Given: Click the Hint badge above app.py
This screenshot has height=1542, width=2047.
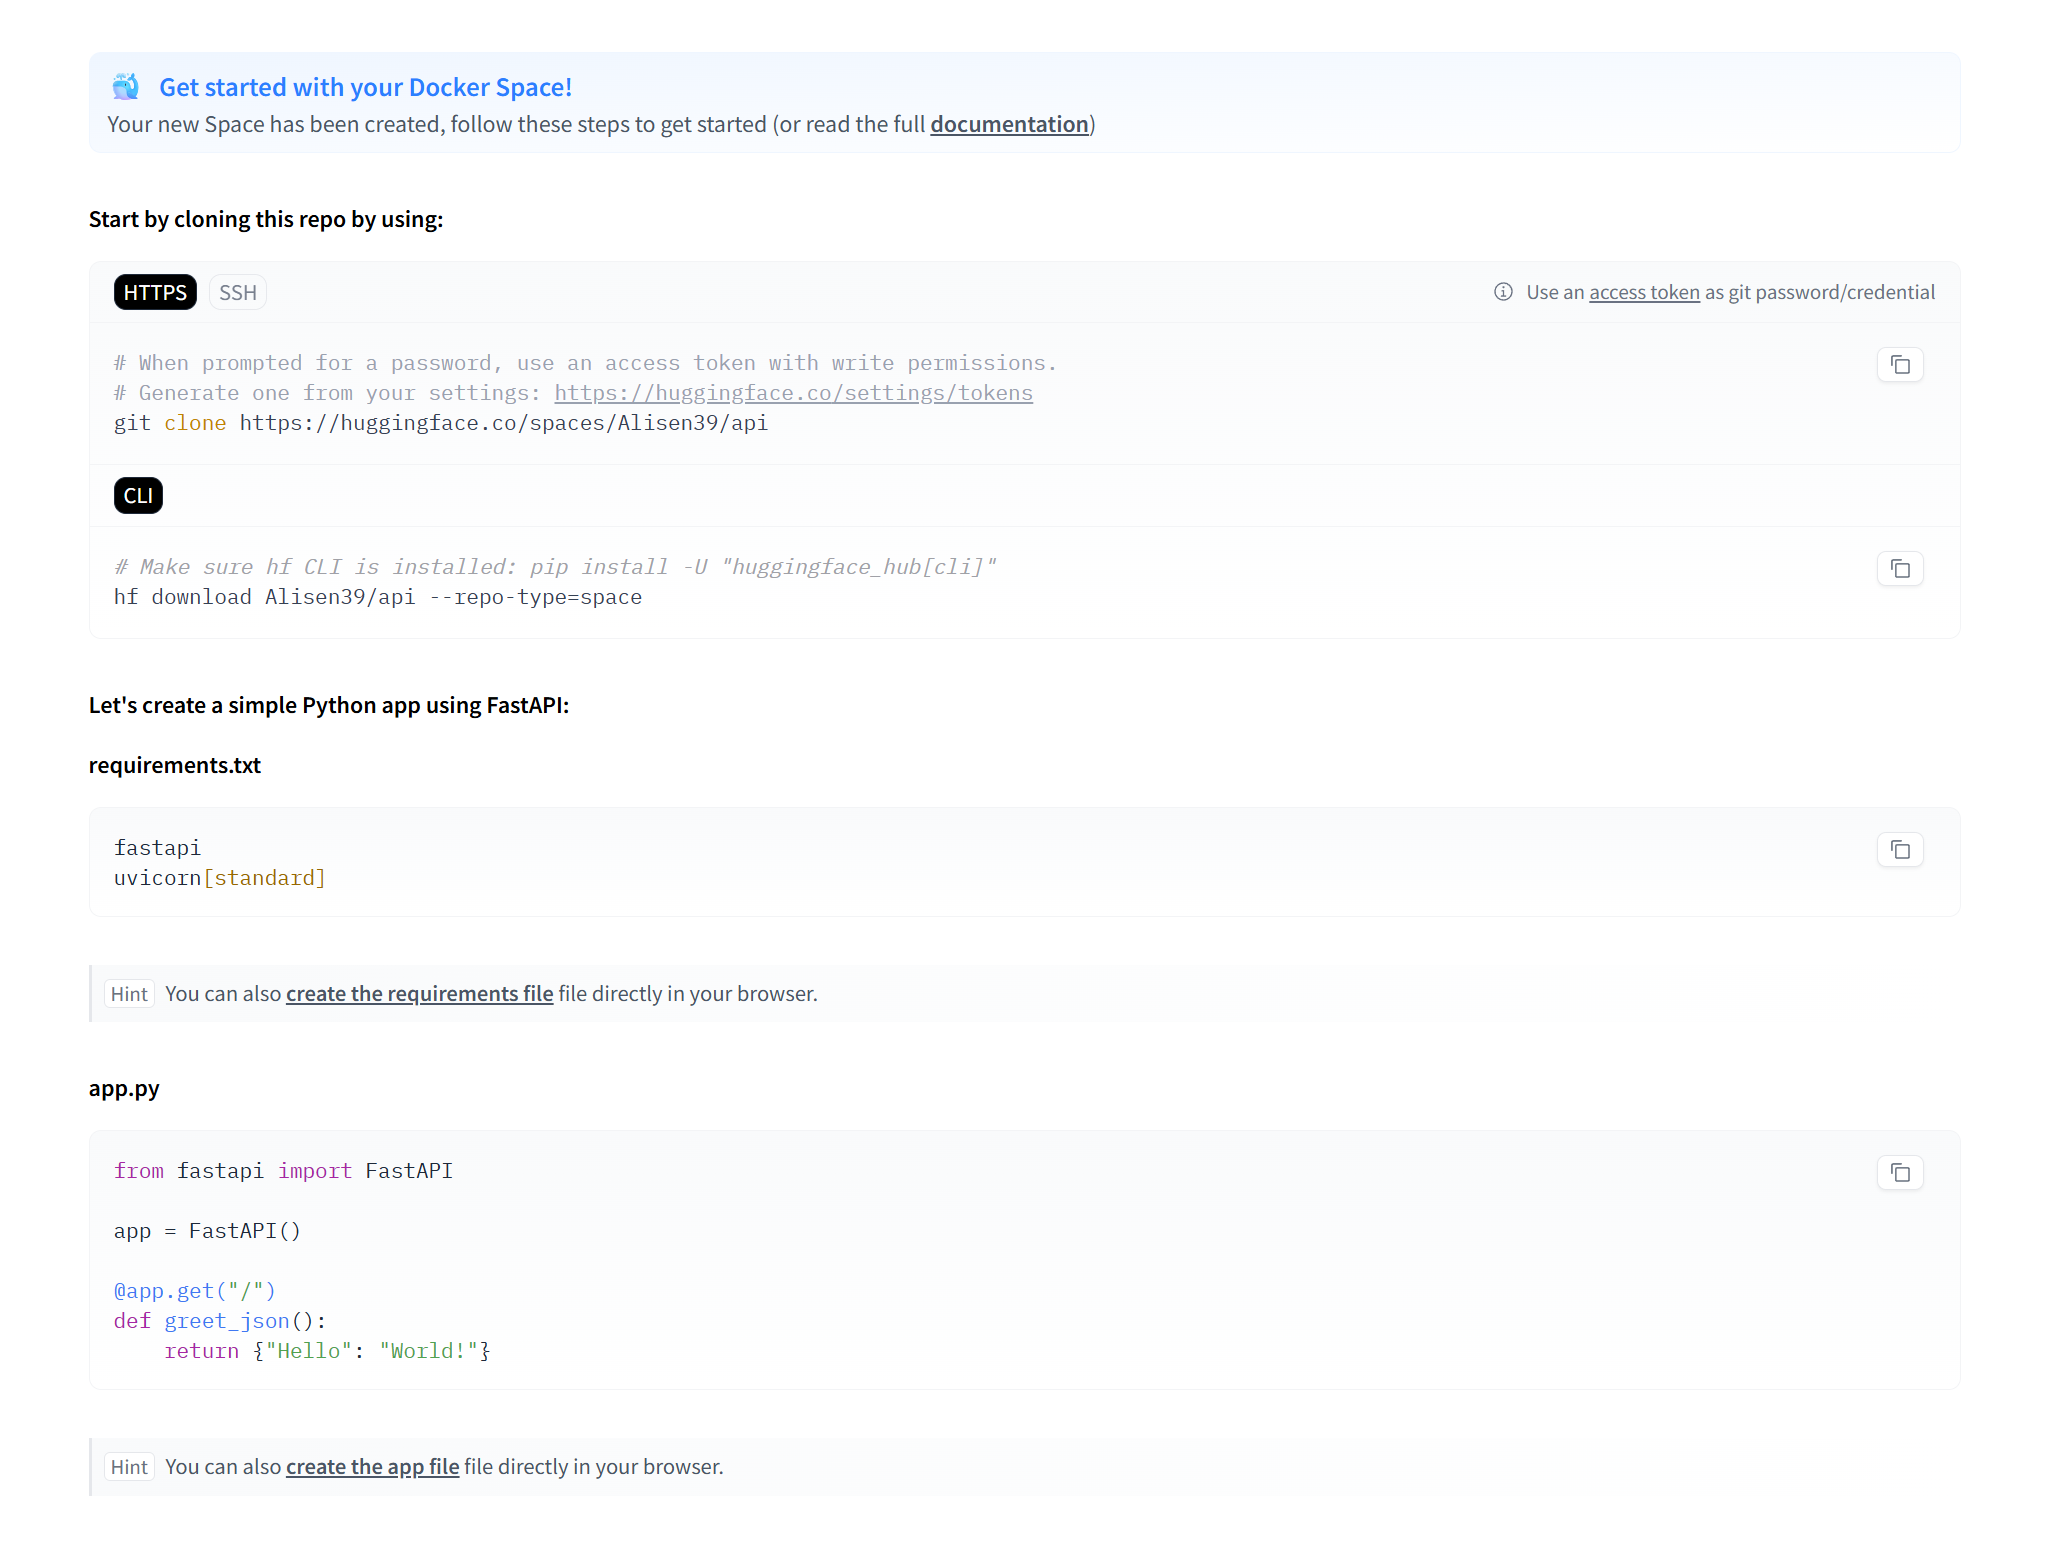Looking at the screenshot, I should [129, 994].
